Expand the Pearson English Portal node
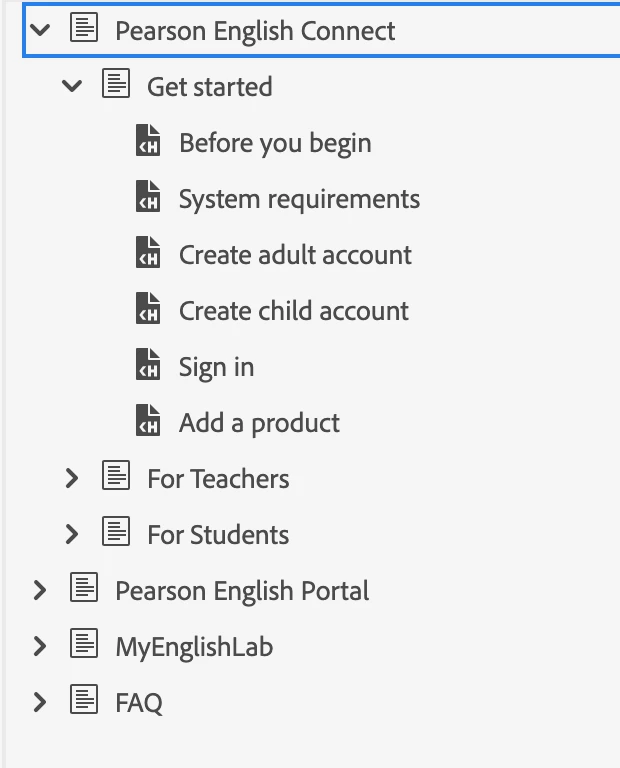 (x=40, y=591)
